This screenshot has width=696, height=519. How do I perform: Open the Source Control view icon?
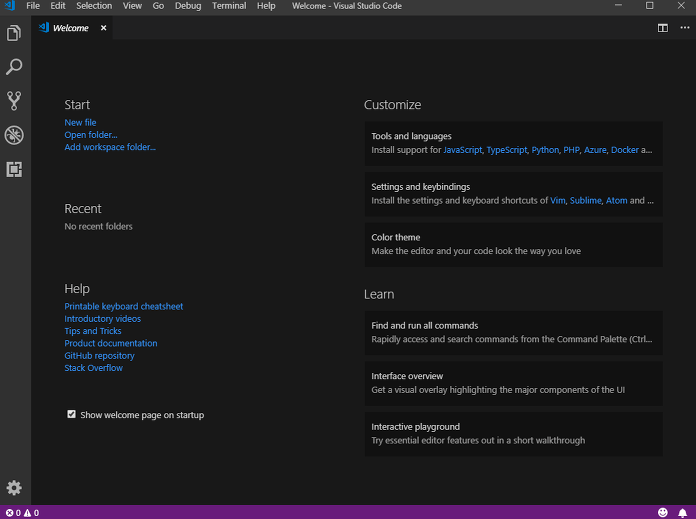14,101
